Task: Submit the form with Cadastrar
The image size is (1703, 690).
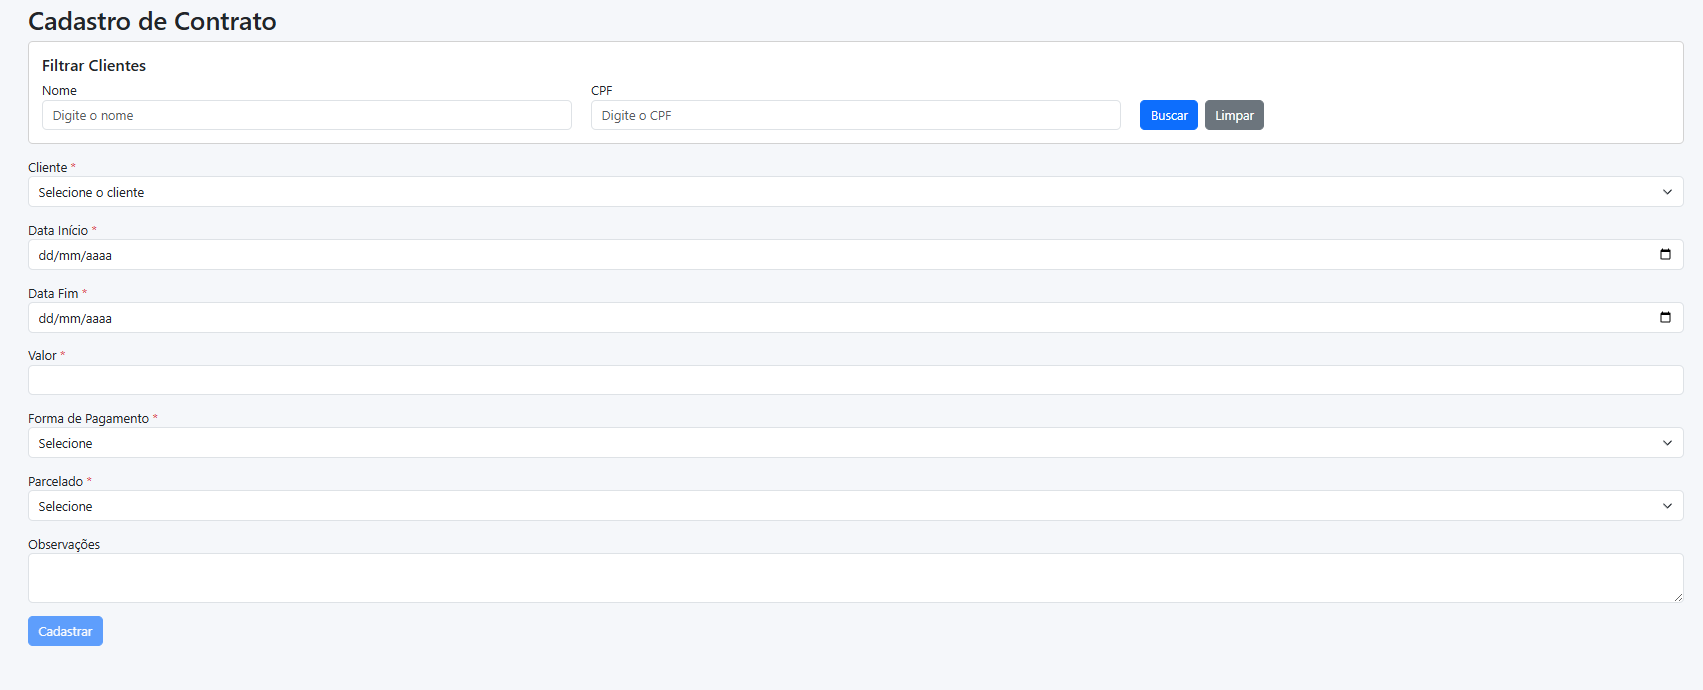Action: click(65, 632)
